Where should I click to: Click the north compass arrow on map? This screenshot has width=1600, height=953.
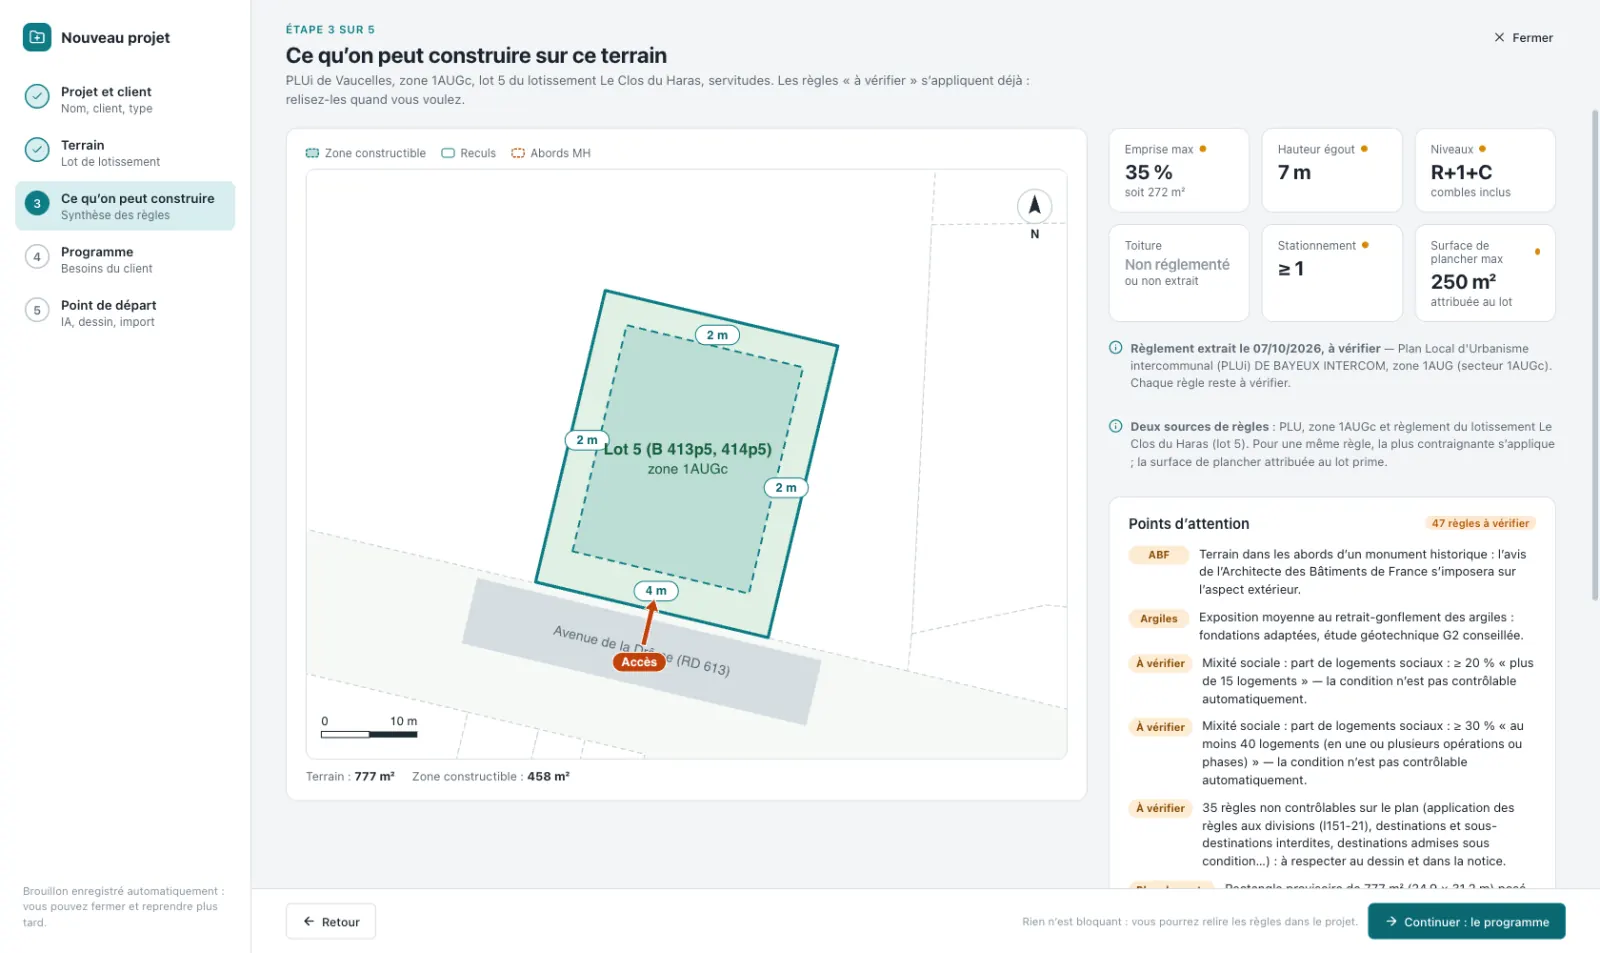click(1035, 206)
